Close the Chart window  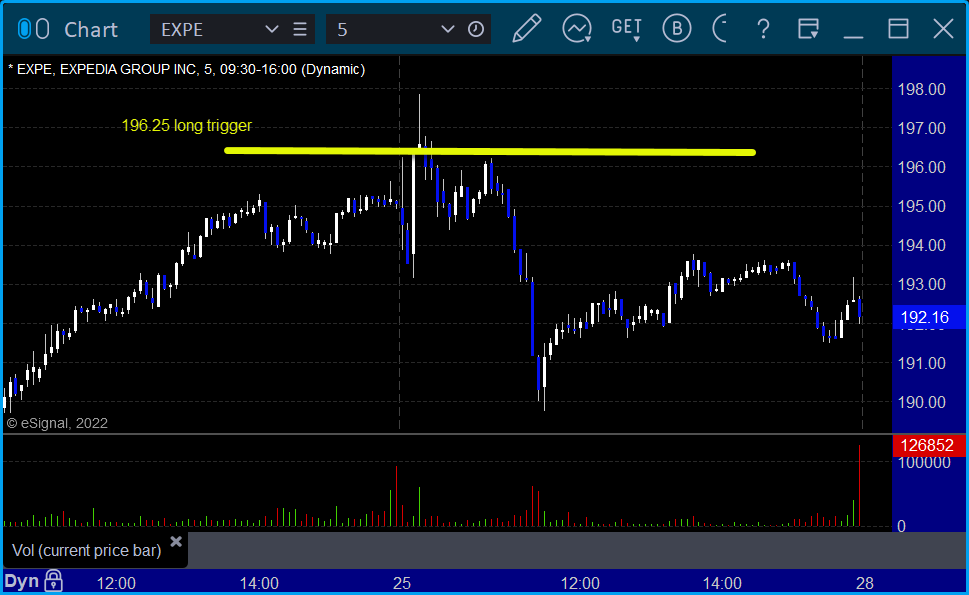click(943, 29)
